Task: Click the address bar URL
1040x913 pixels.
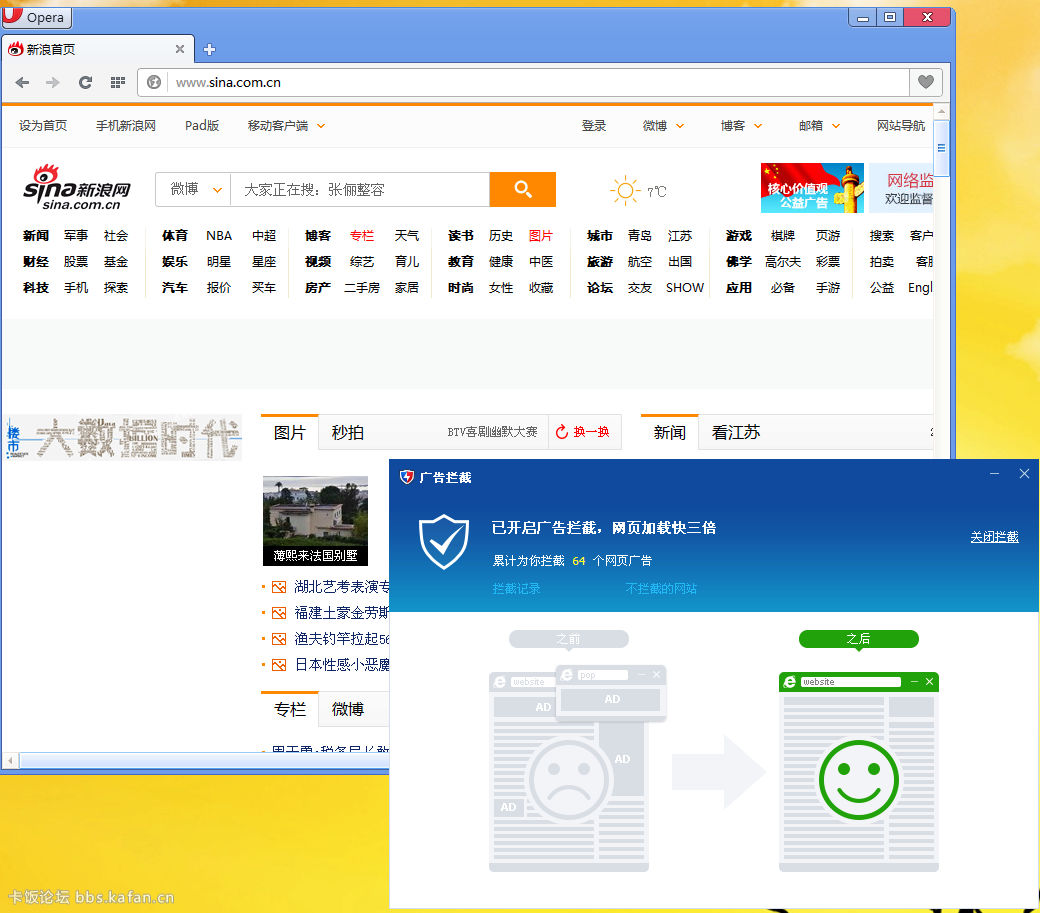Action: point(228,82)
